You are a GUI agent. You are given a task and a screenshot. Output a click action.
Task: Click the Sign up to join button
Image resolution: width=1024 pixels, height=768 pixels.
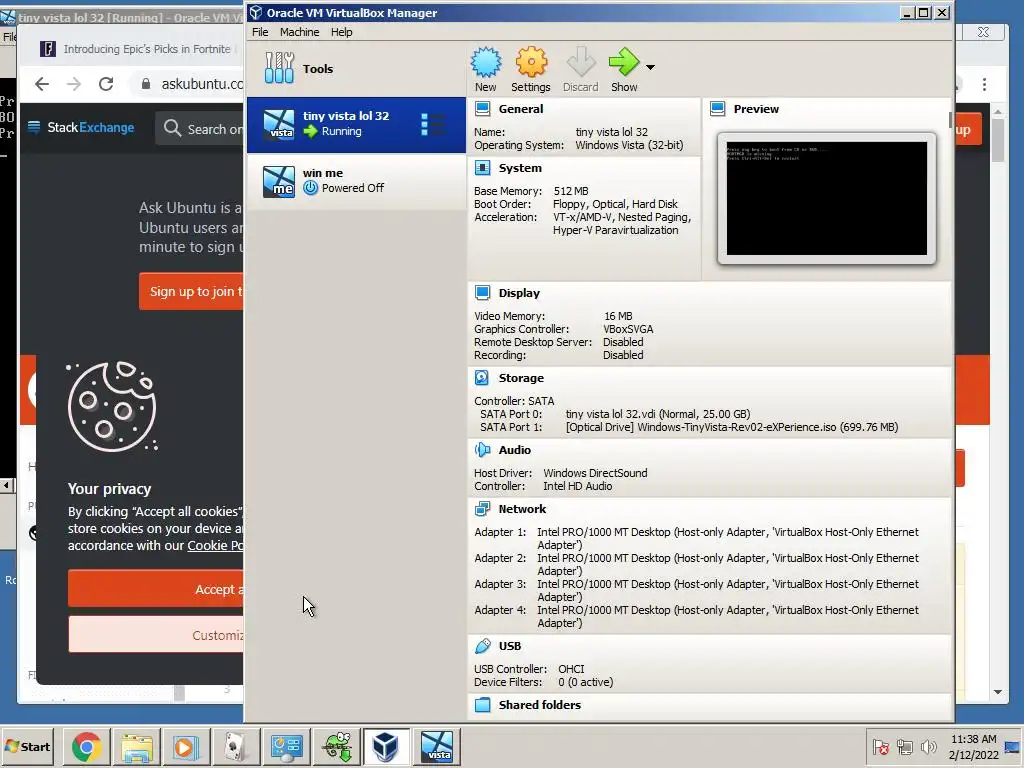coord(191,291)
